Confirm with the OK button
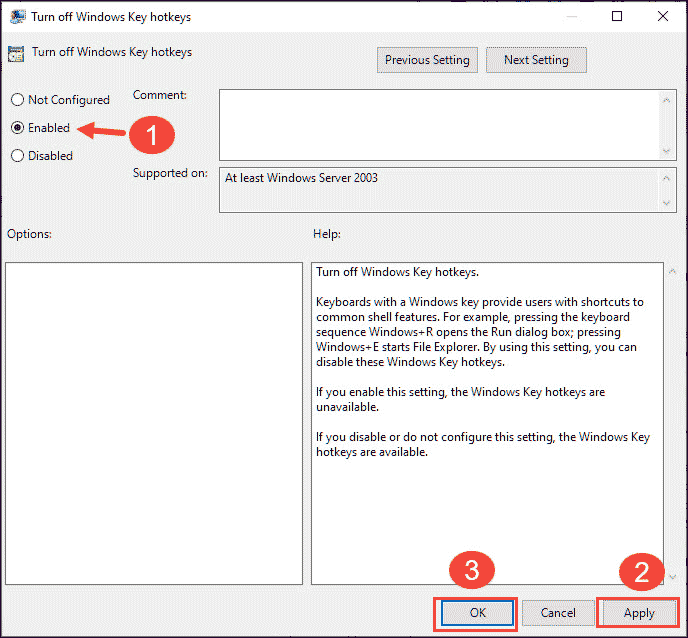The image size is (688, 638). [477, 613]
